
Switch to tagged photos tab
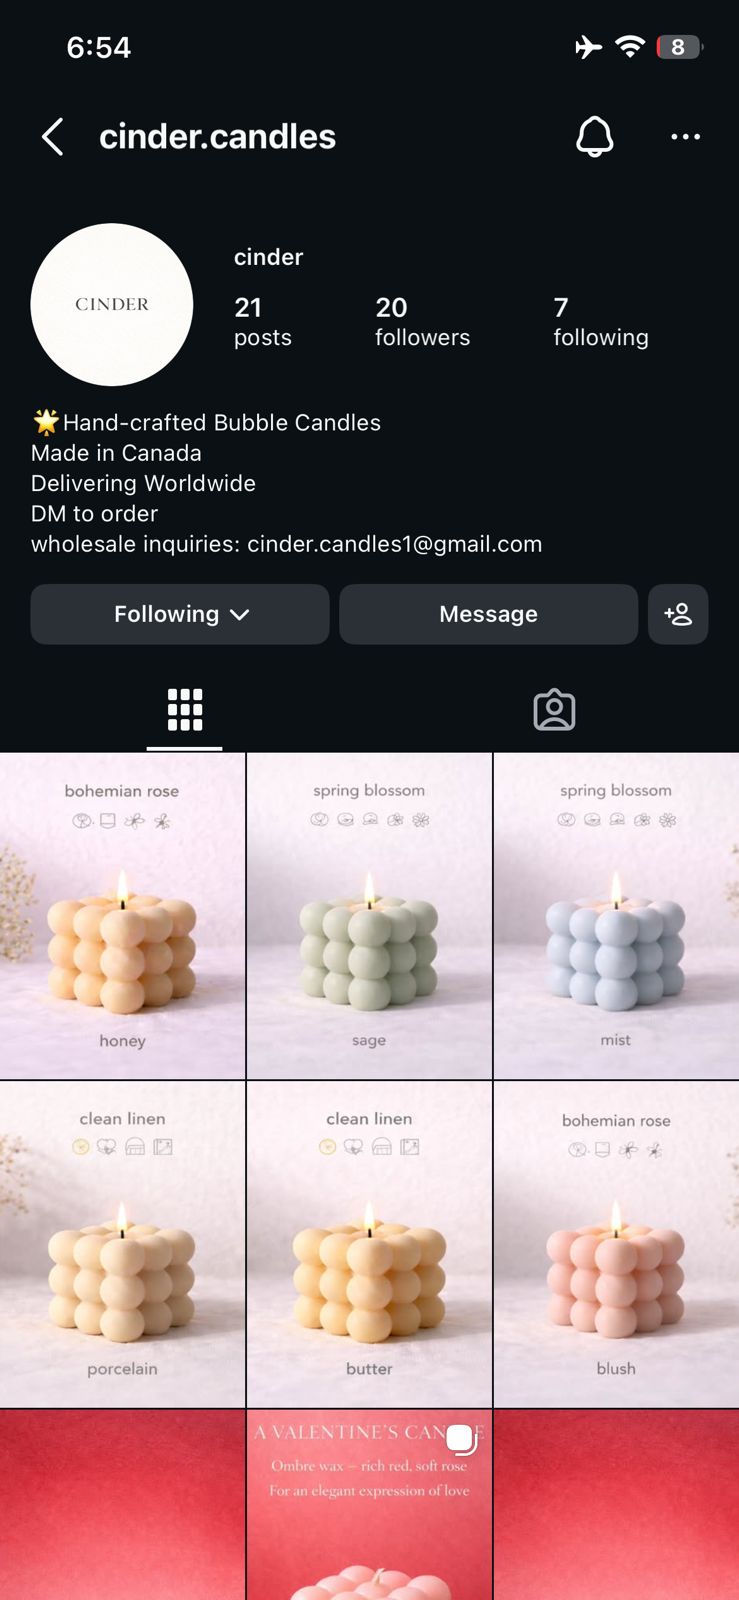(554, 710)
